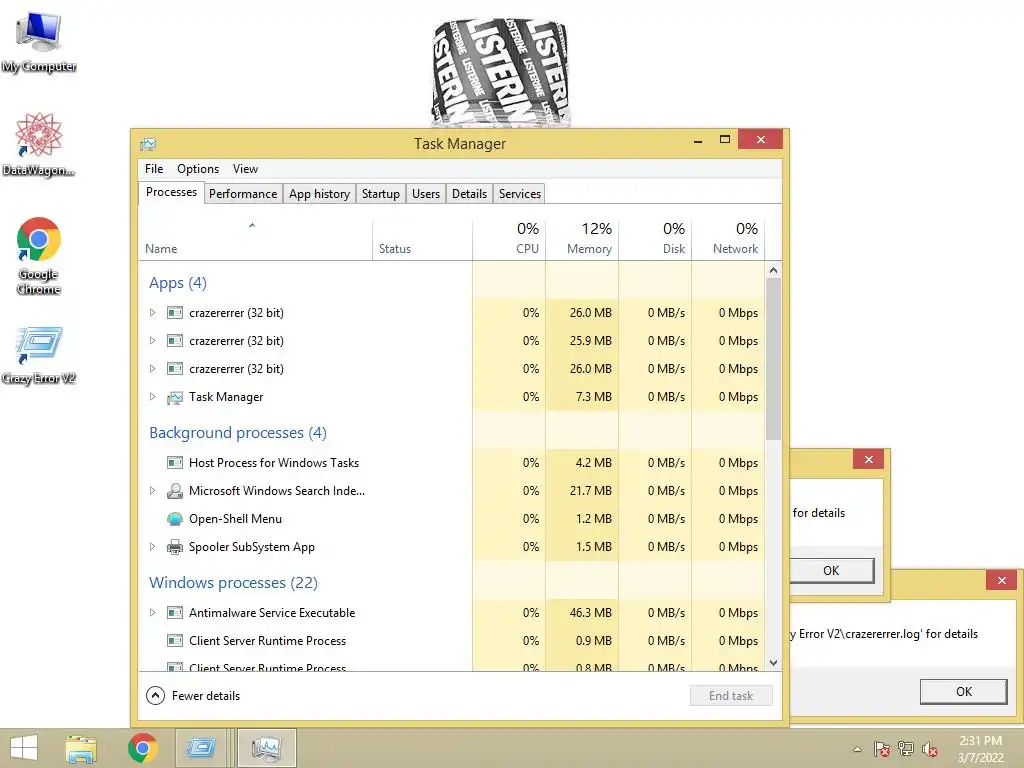Click the Task Manager taskbar button
Image resolution: width=1024 pixels, height=768 pixels.
click(266, 748)
